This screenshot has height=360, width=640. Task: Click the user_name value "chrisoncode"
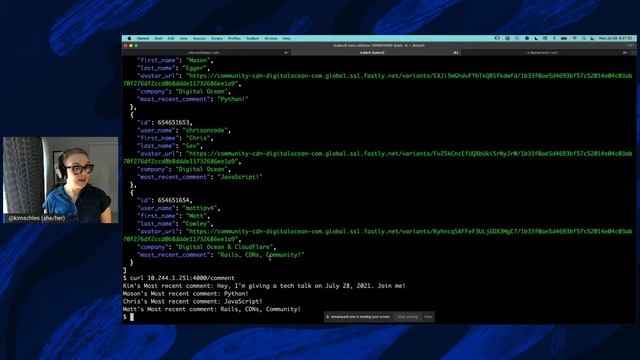coord(205,130)
